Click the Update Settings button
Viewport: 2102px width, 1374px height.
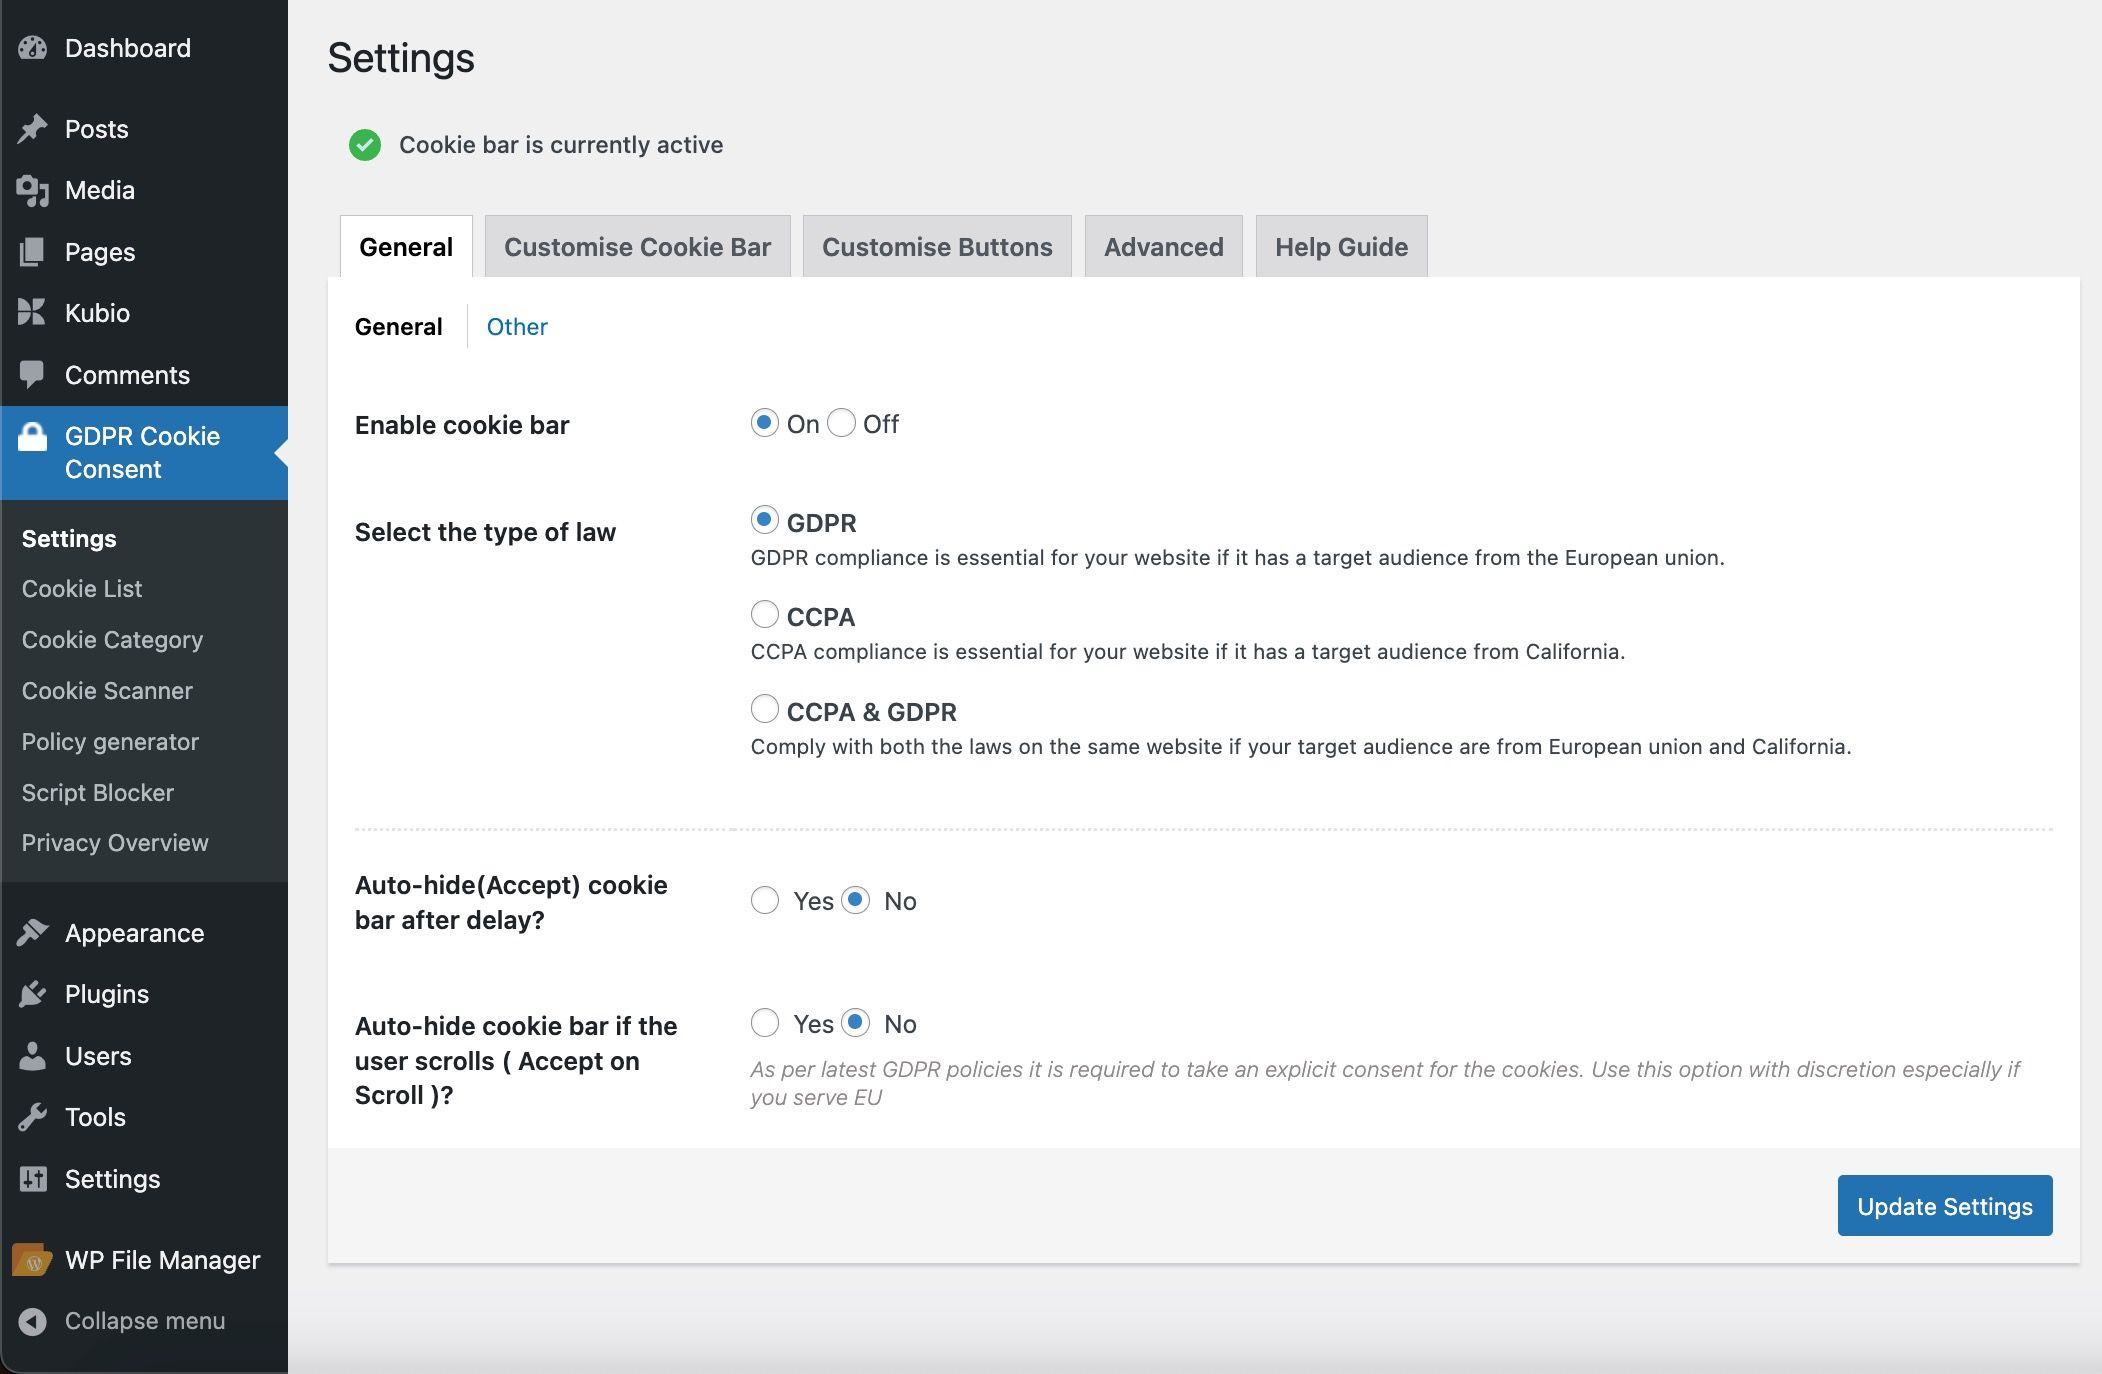click(1945, 1206)
